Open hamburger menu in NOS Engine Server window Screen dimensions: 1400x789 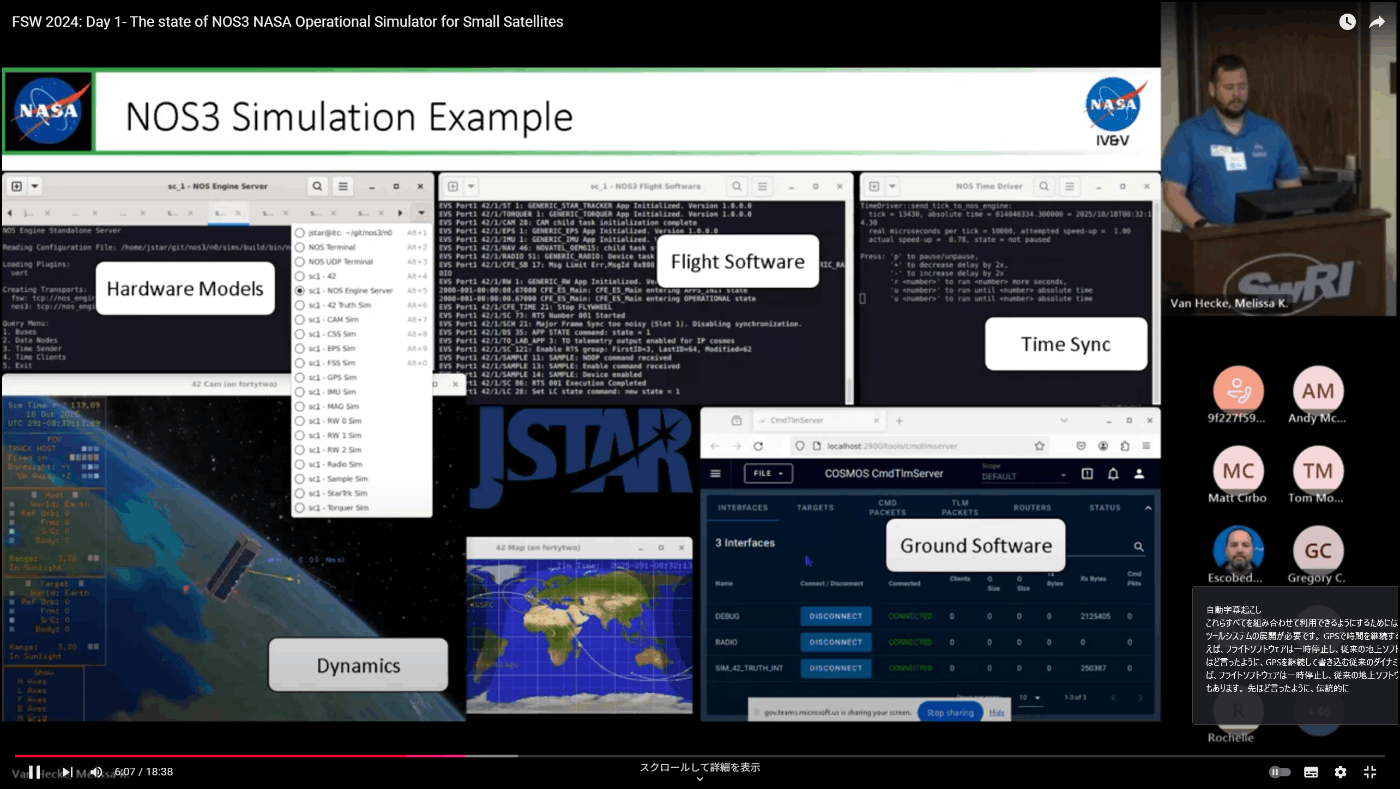[x=343, y=186]
